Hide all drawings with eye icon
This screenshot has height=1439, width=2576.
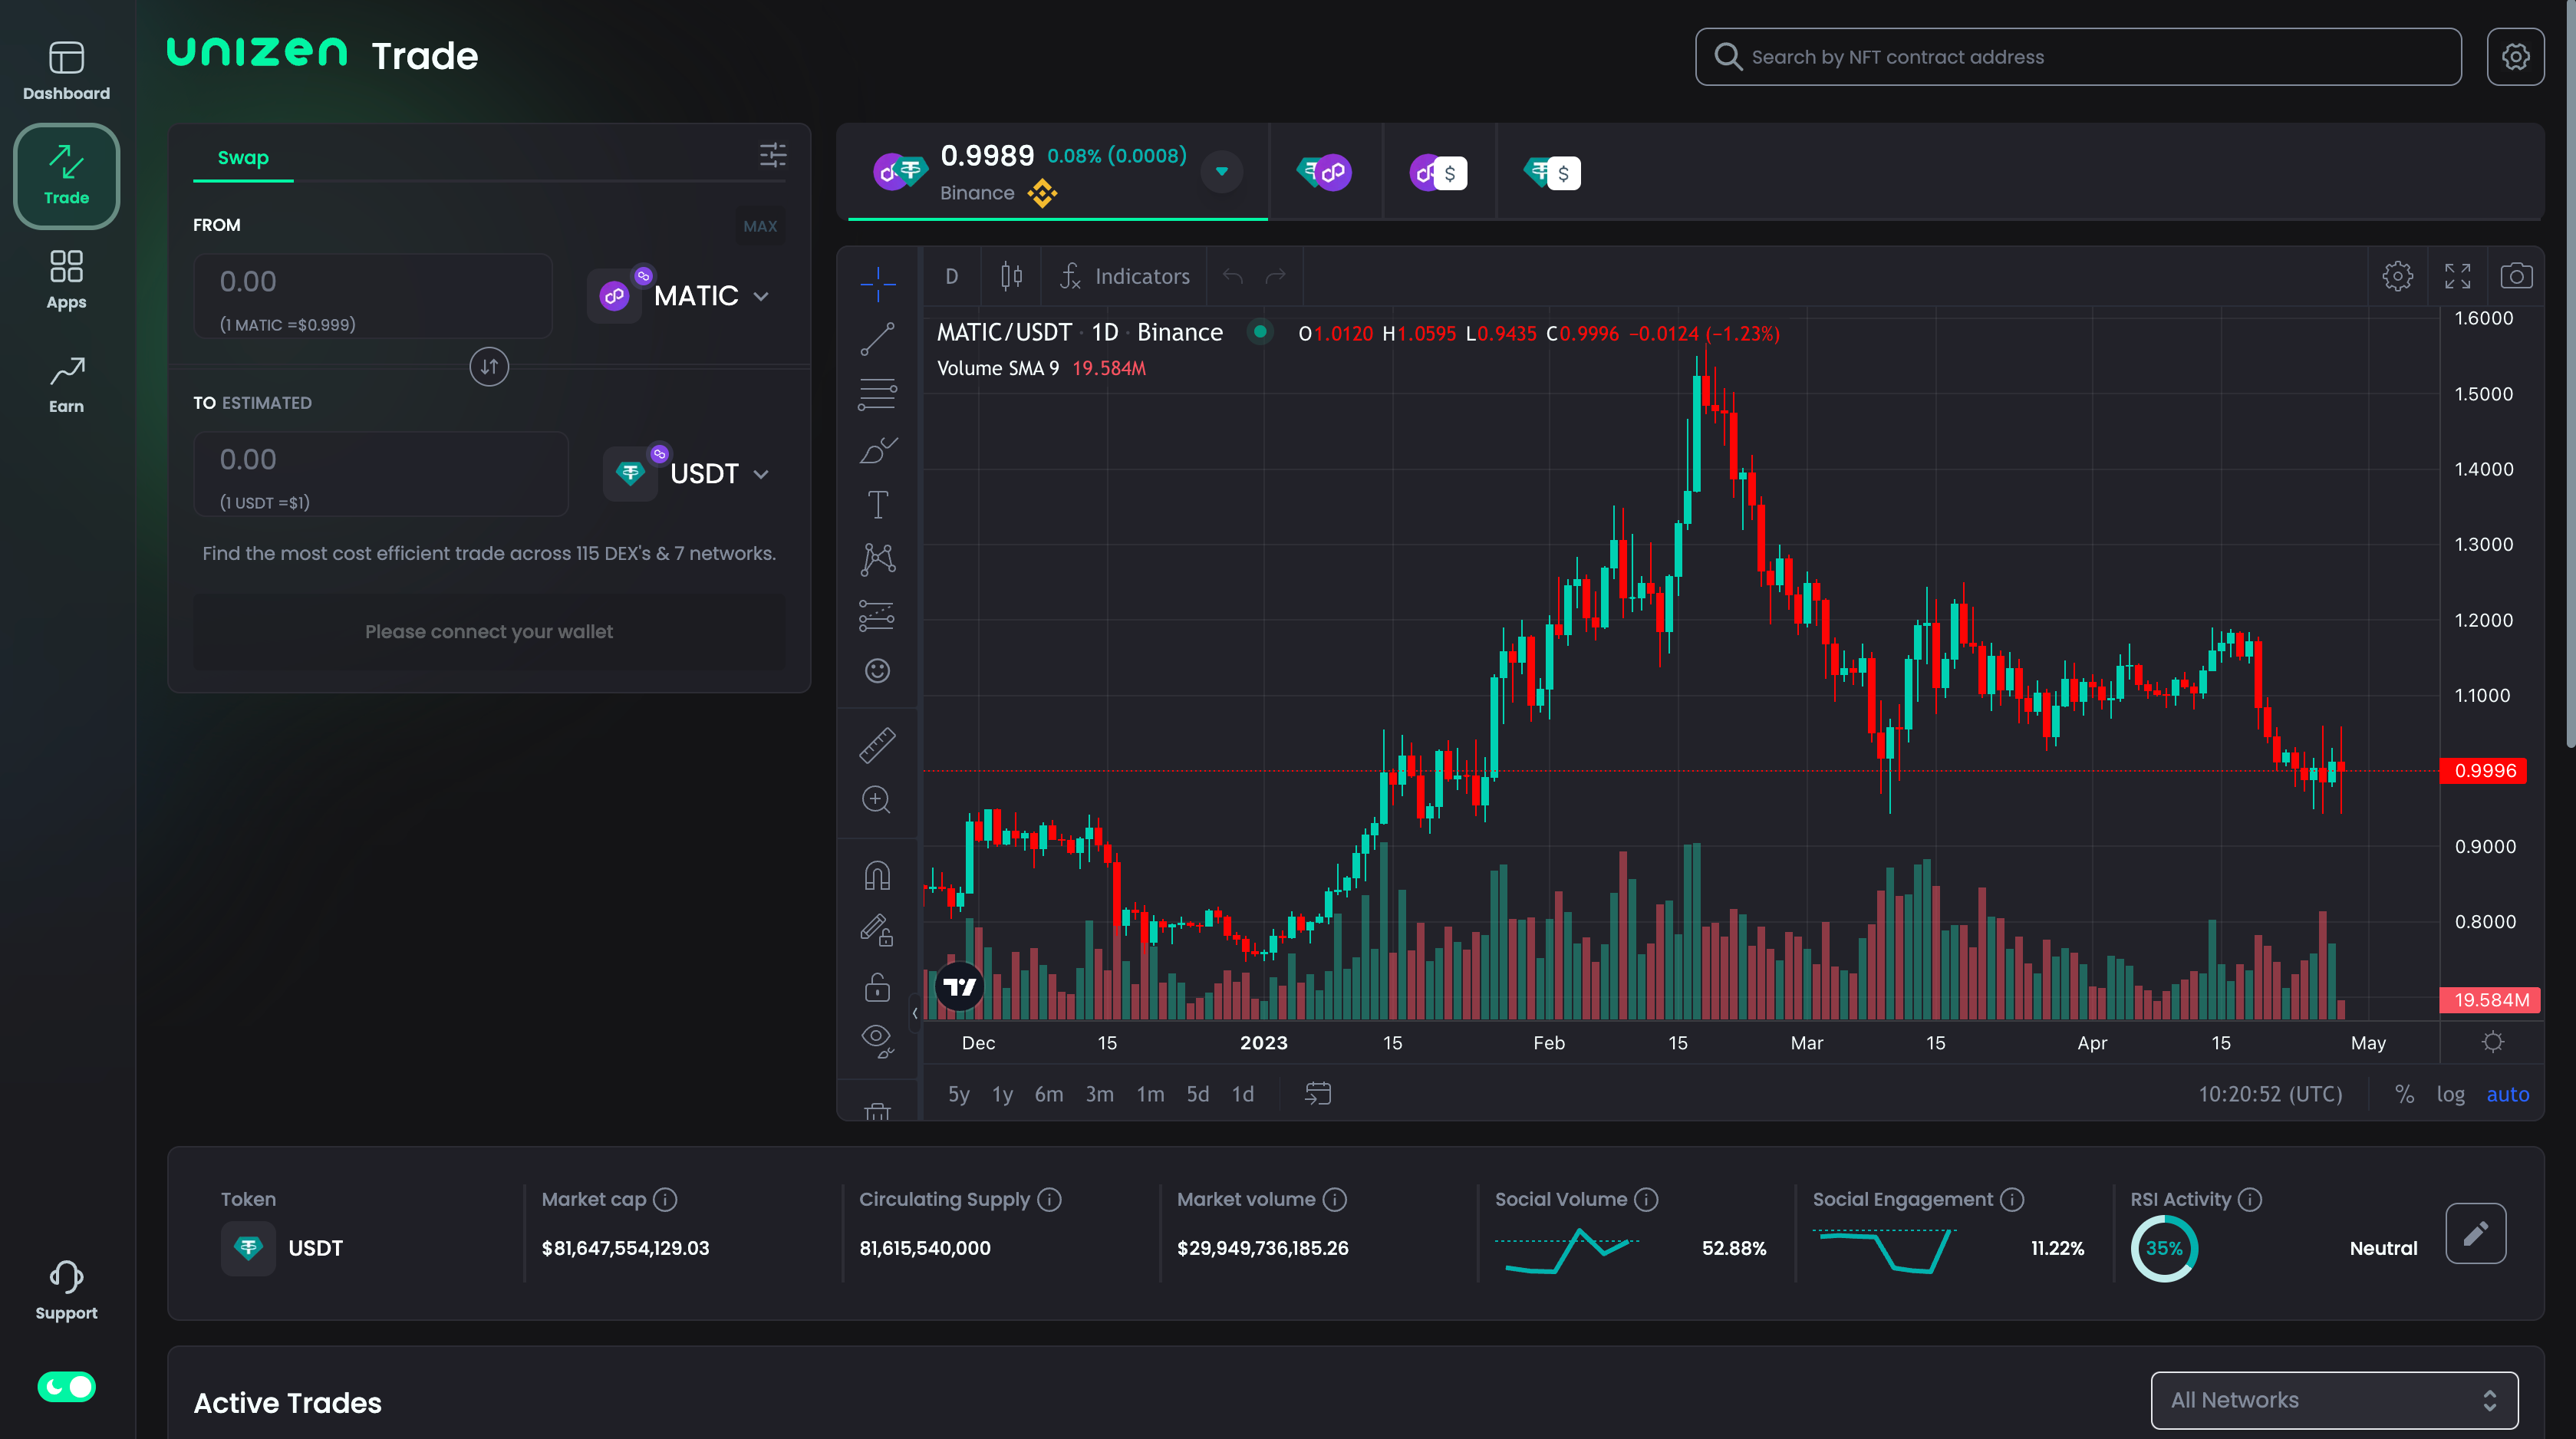click(877, 1039)
